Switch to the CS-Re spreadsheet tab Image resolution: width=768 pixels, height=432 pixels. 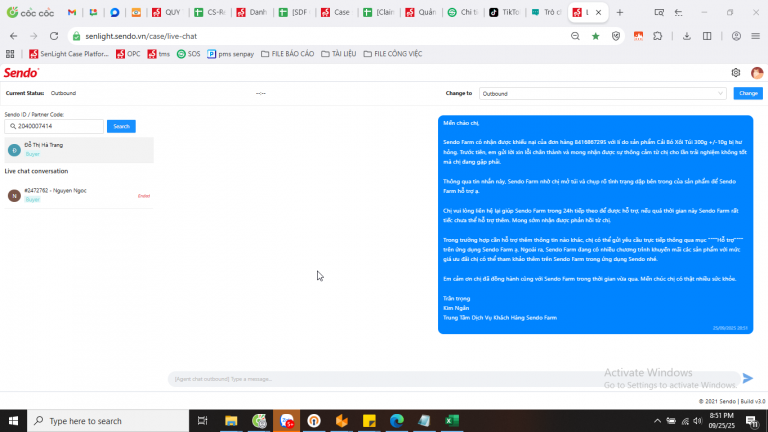click(209, 12)
